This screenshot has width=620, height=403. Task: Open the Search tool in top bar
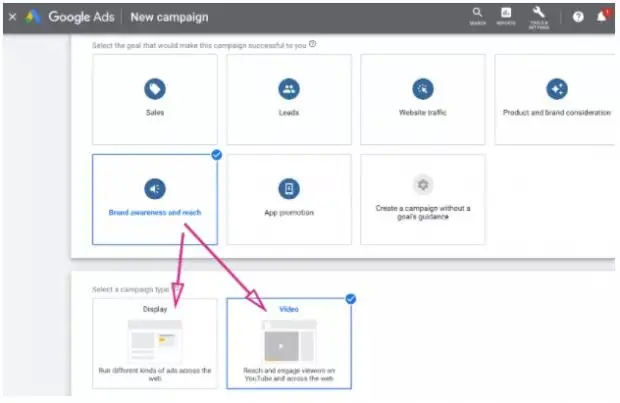[x=477, y=15]
